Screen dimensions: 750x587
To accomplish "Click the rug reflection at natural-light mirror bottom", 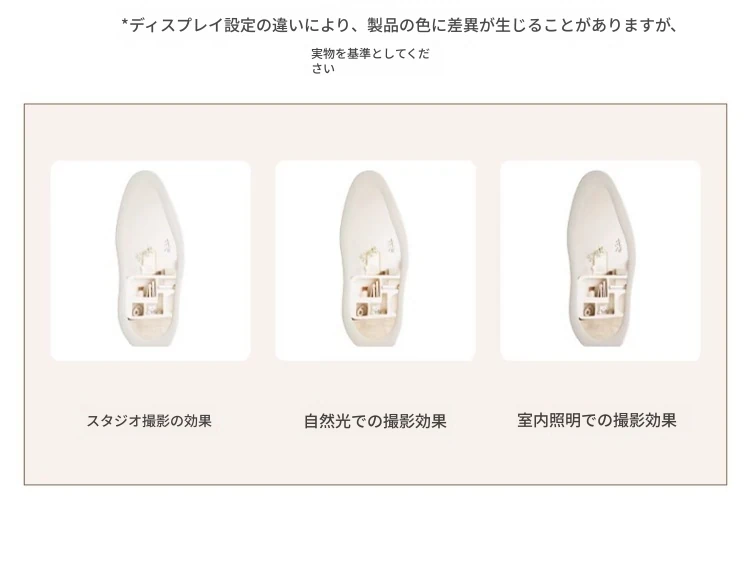I will [x=373, y=330].
